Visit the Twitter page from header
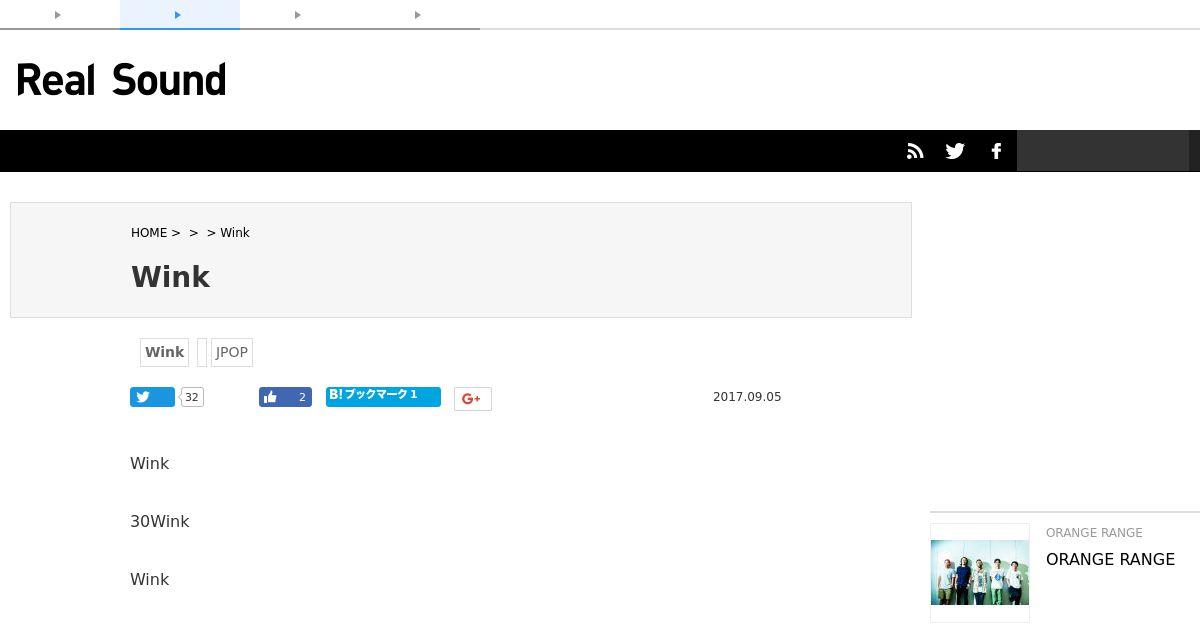 click(955, 151)
